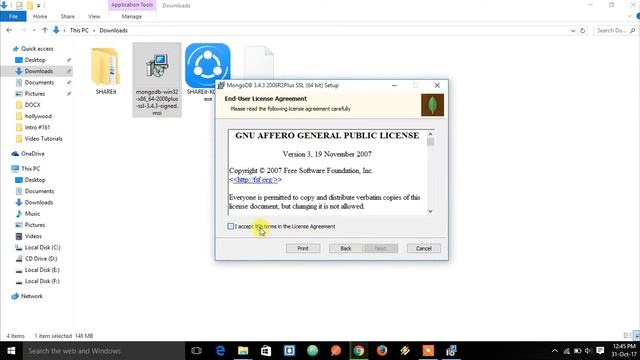Expand the address bar history dropdown

[x=573, y=31]
